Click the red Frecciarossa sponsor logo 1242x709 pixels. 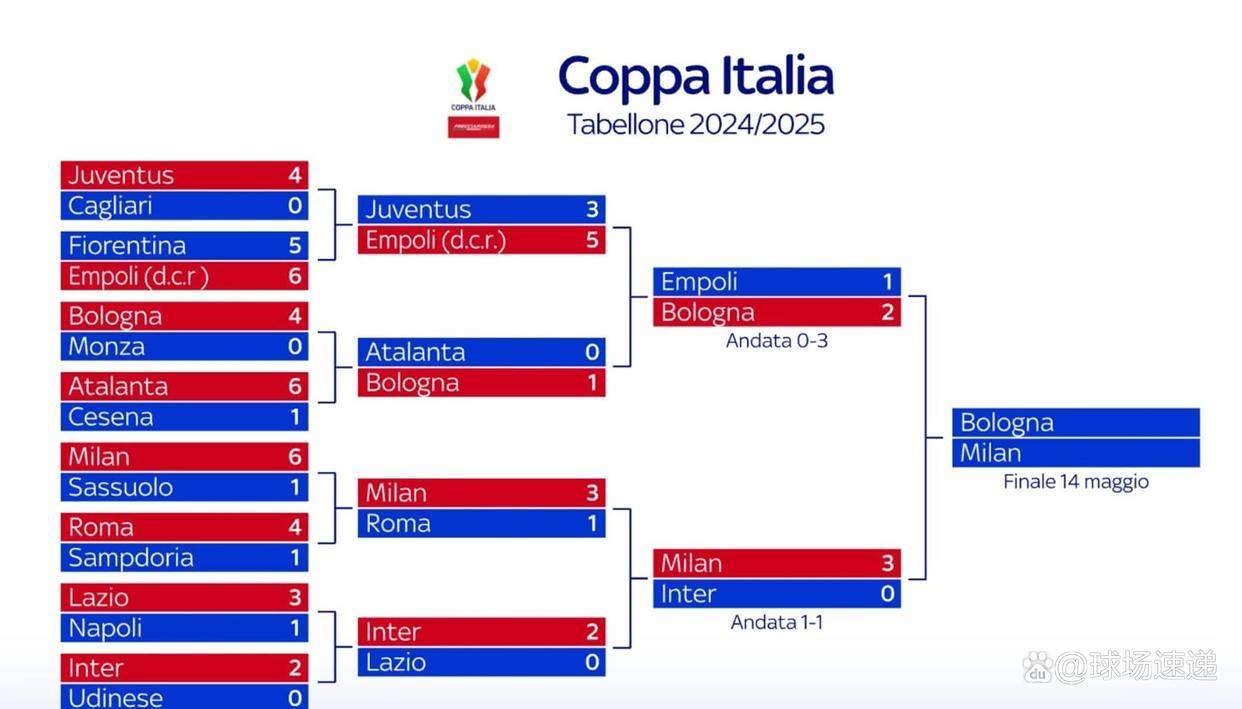474,127
